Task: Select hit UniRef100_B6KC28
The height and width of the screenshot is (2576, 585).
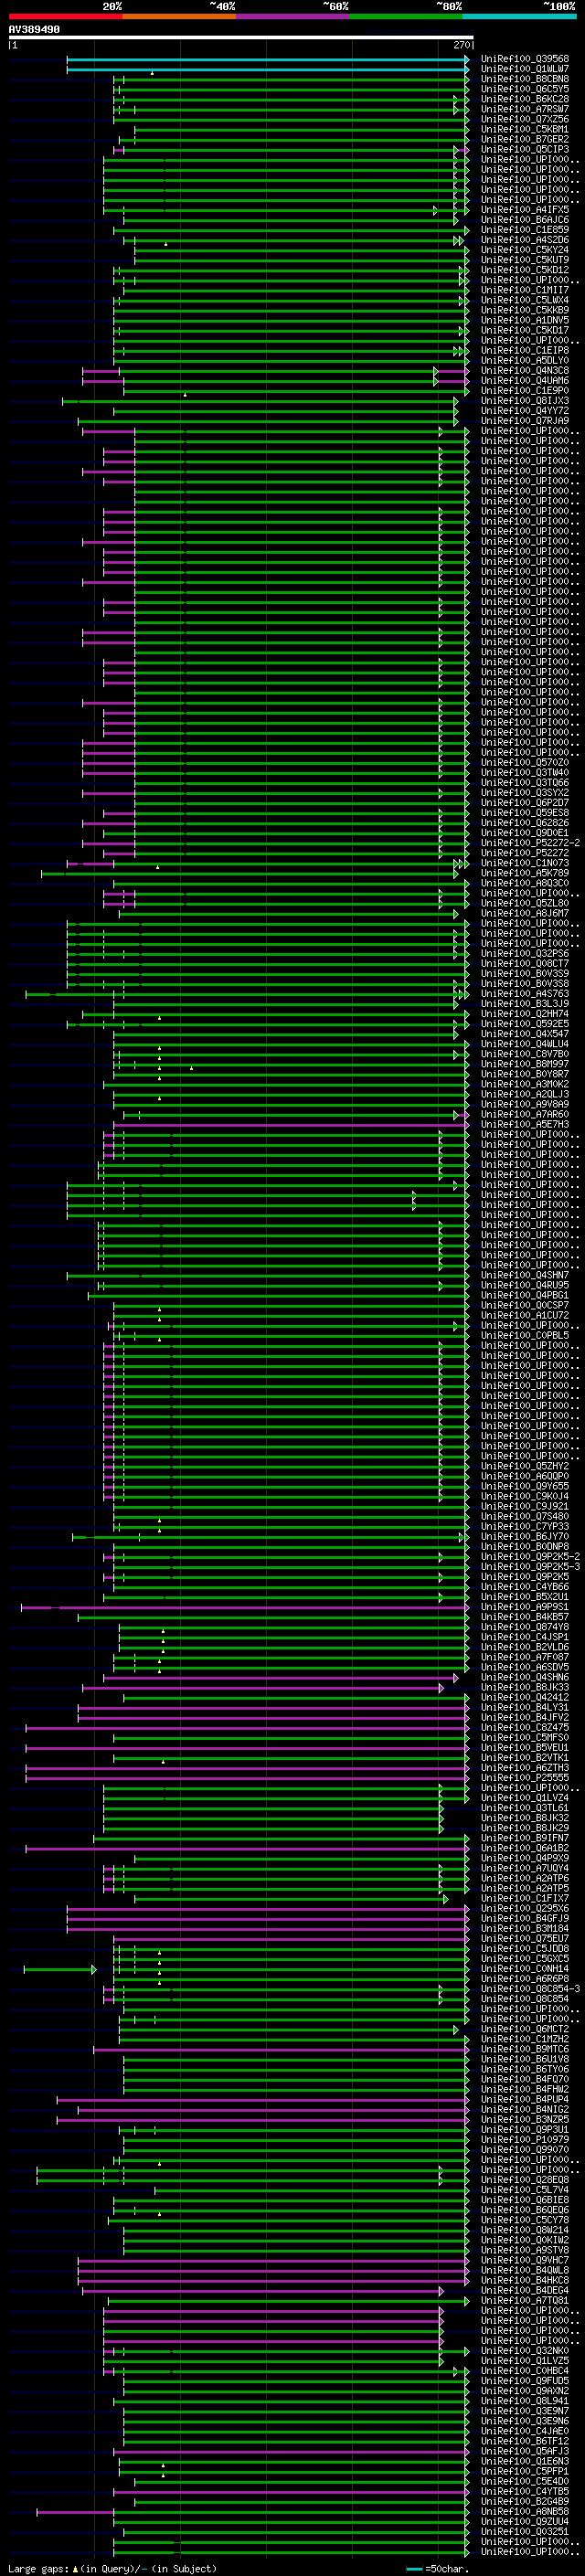Action: click(525, 99)
